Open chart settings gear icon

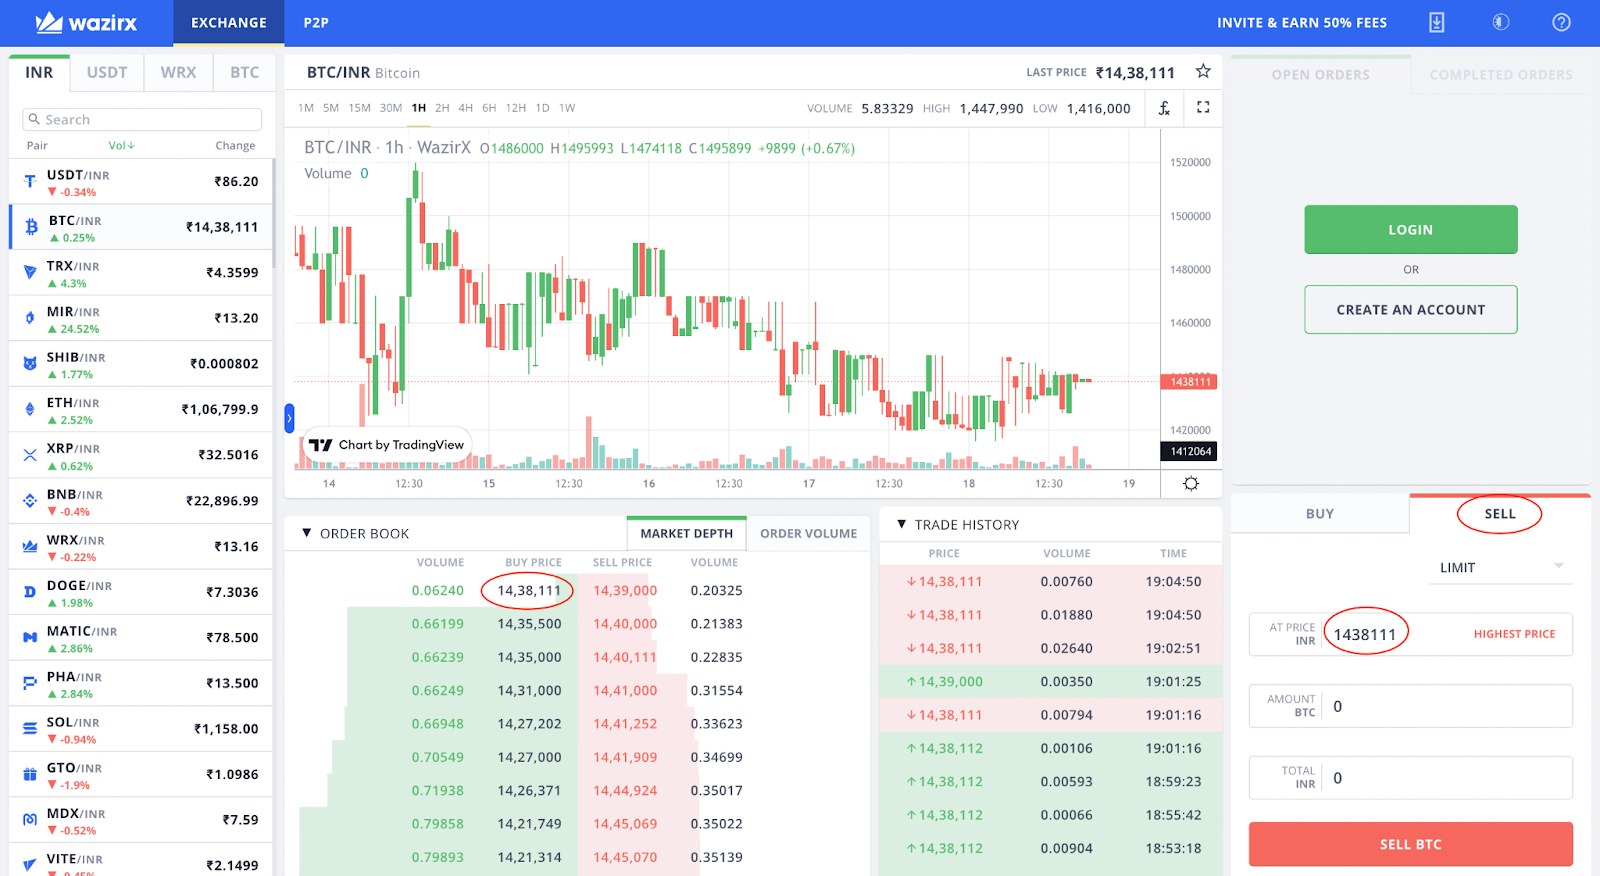click(x=1190, y=483)
